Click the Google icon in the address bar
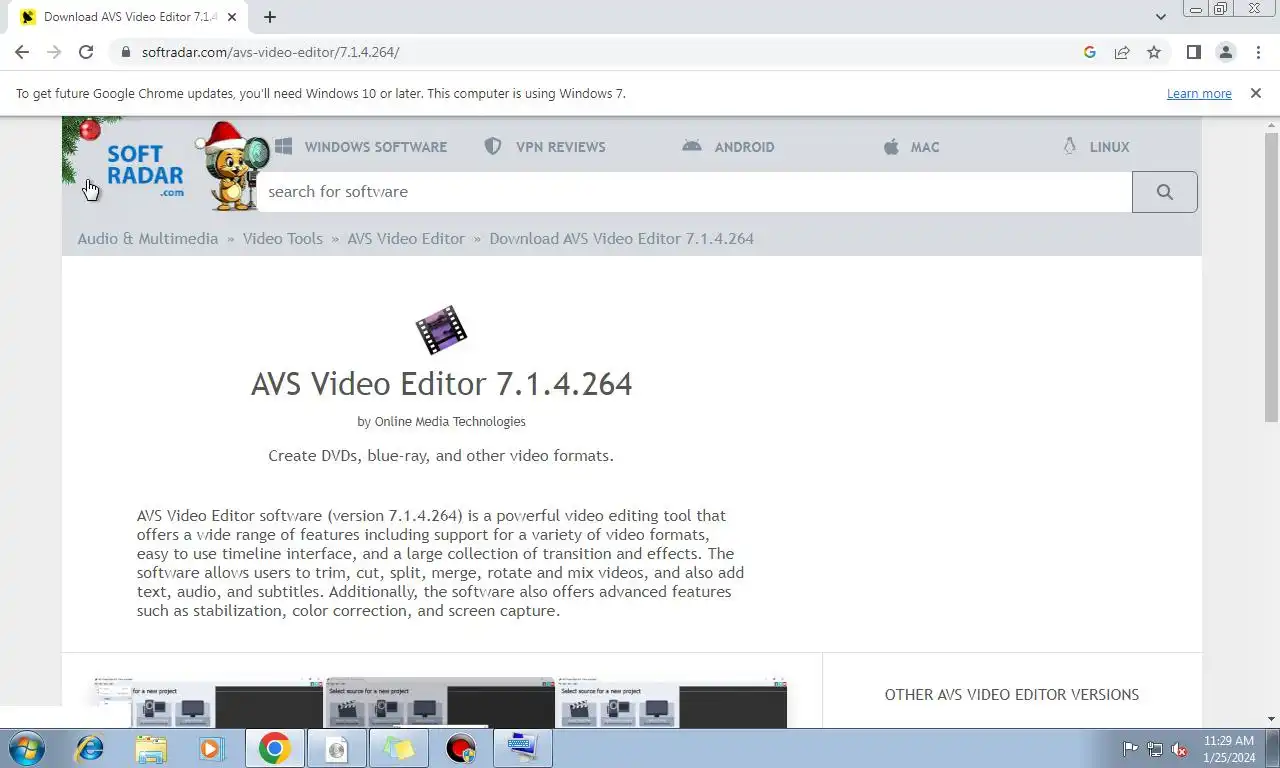The height and width of the screenshot is (768, 1280). [x=1090, y=52]
